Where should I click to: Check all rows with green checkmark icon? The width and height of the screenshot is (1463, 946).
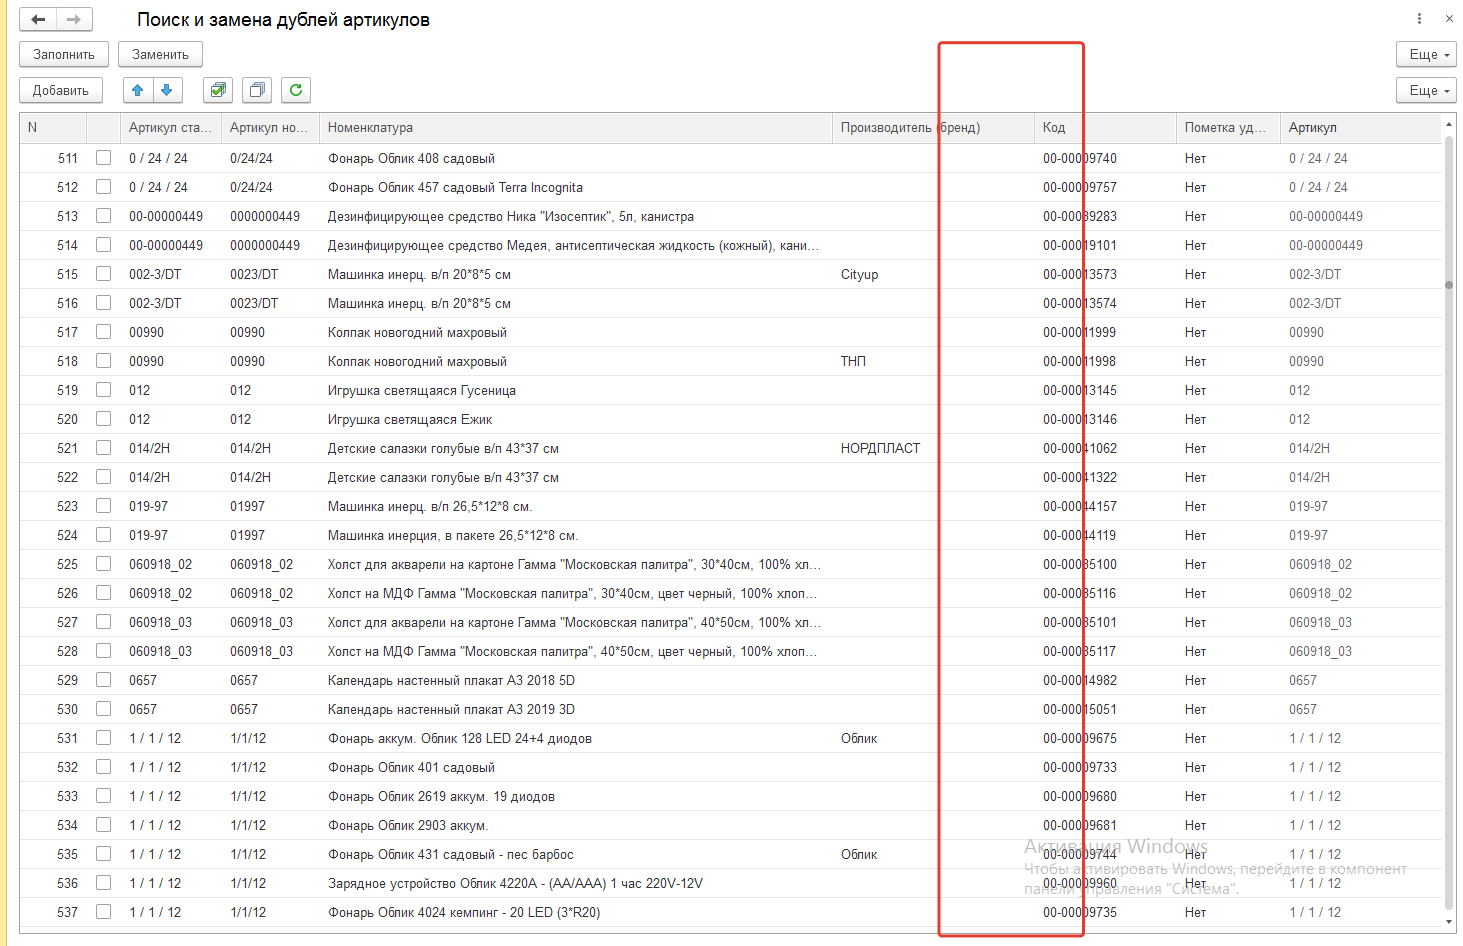(x=218, y=90)
